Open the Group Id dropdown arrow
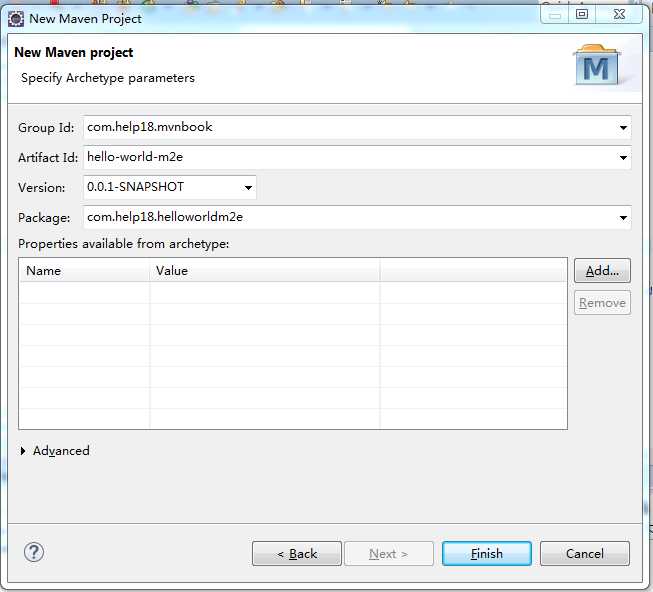The image size is (653, 592). coord(623,127)
